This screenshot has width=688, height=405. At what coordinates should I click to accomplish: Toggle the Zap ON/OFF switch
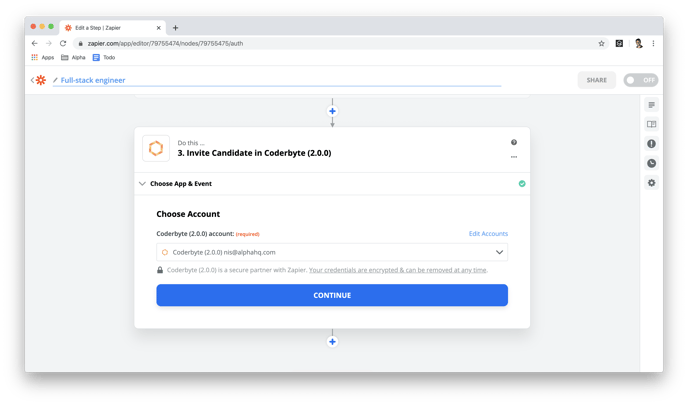[641, 80]
